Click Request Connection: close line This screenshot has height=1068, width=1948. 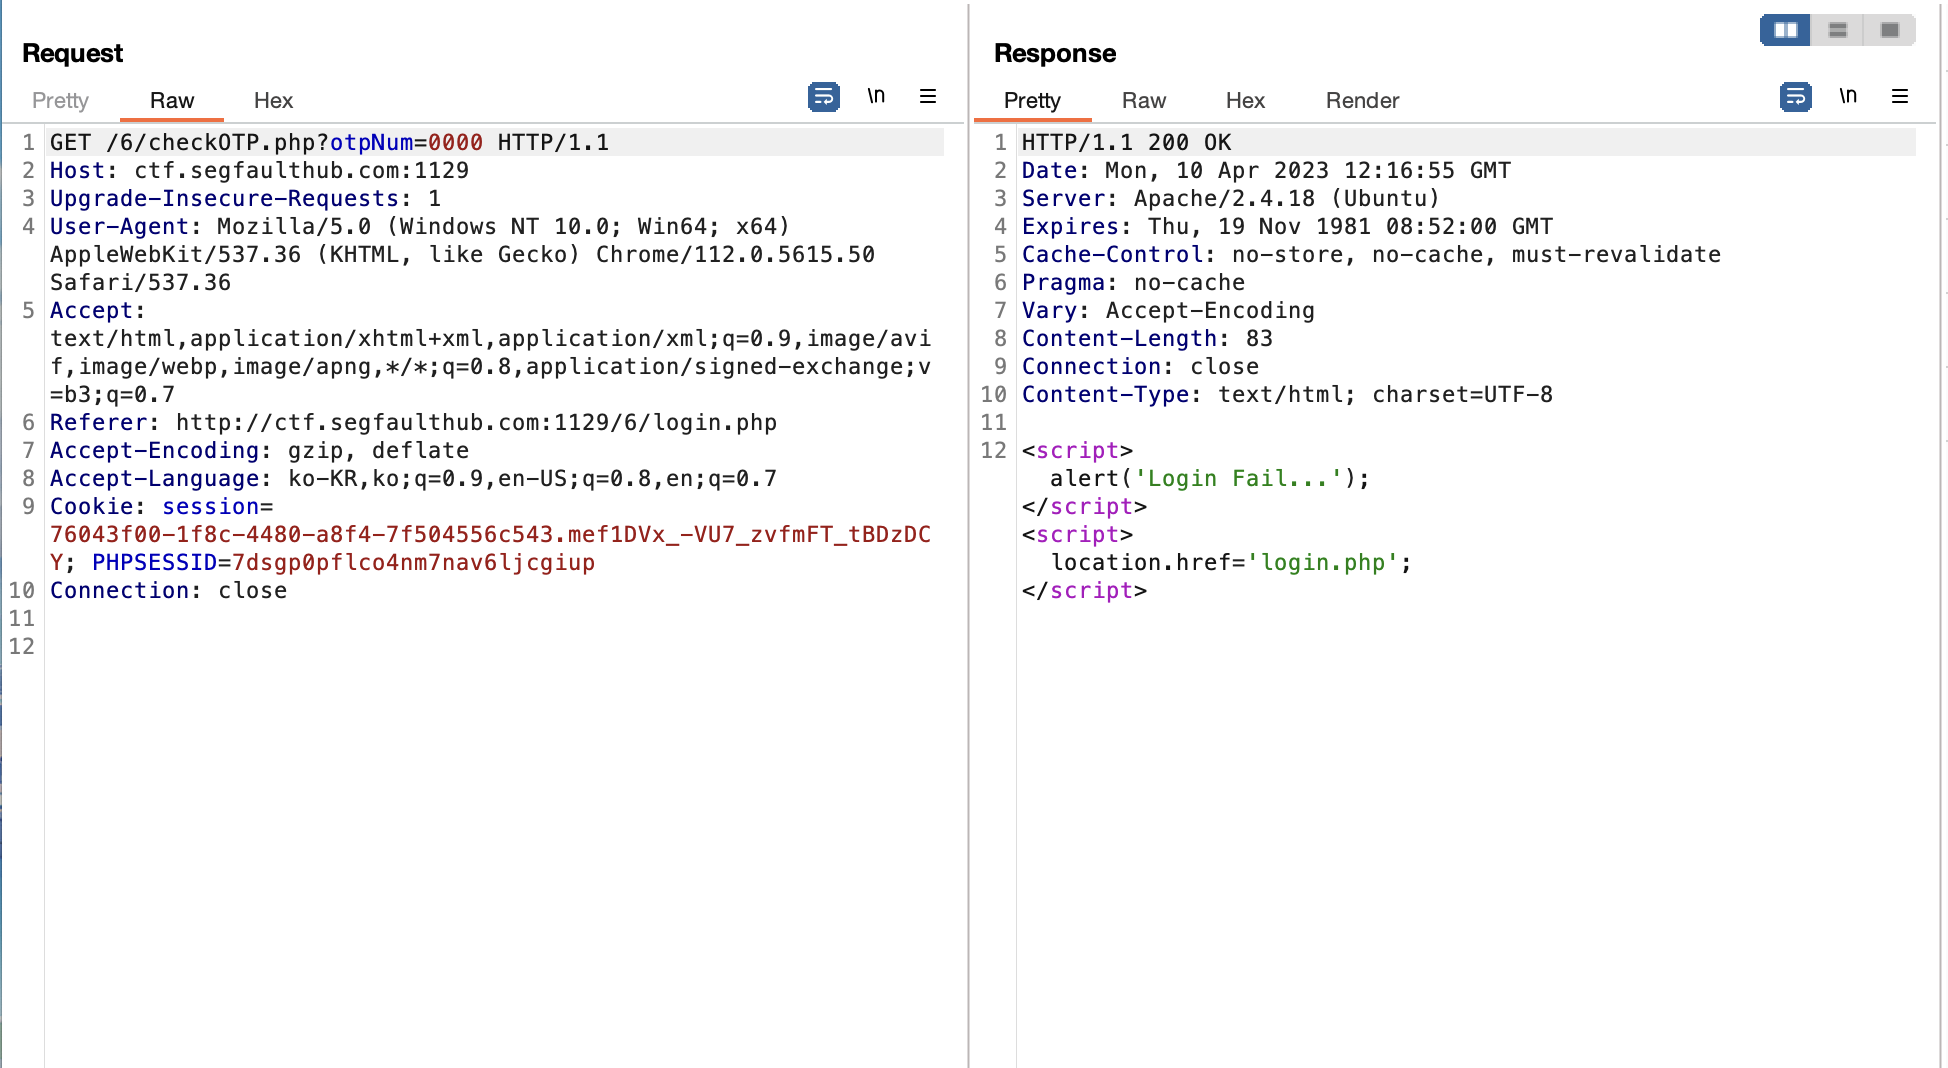[x=168, y=590]
